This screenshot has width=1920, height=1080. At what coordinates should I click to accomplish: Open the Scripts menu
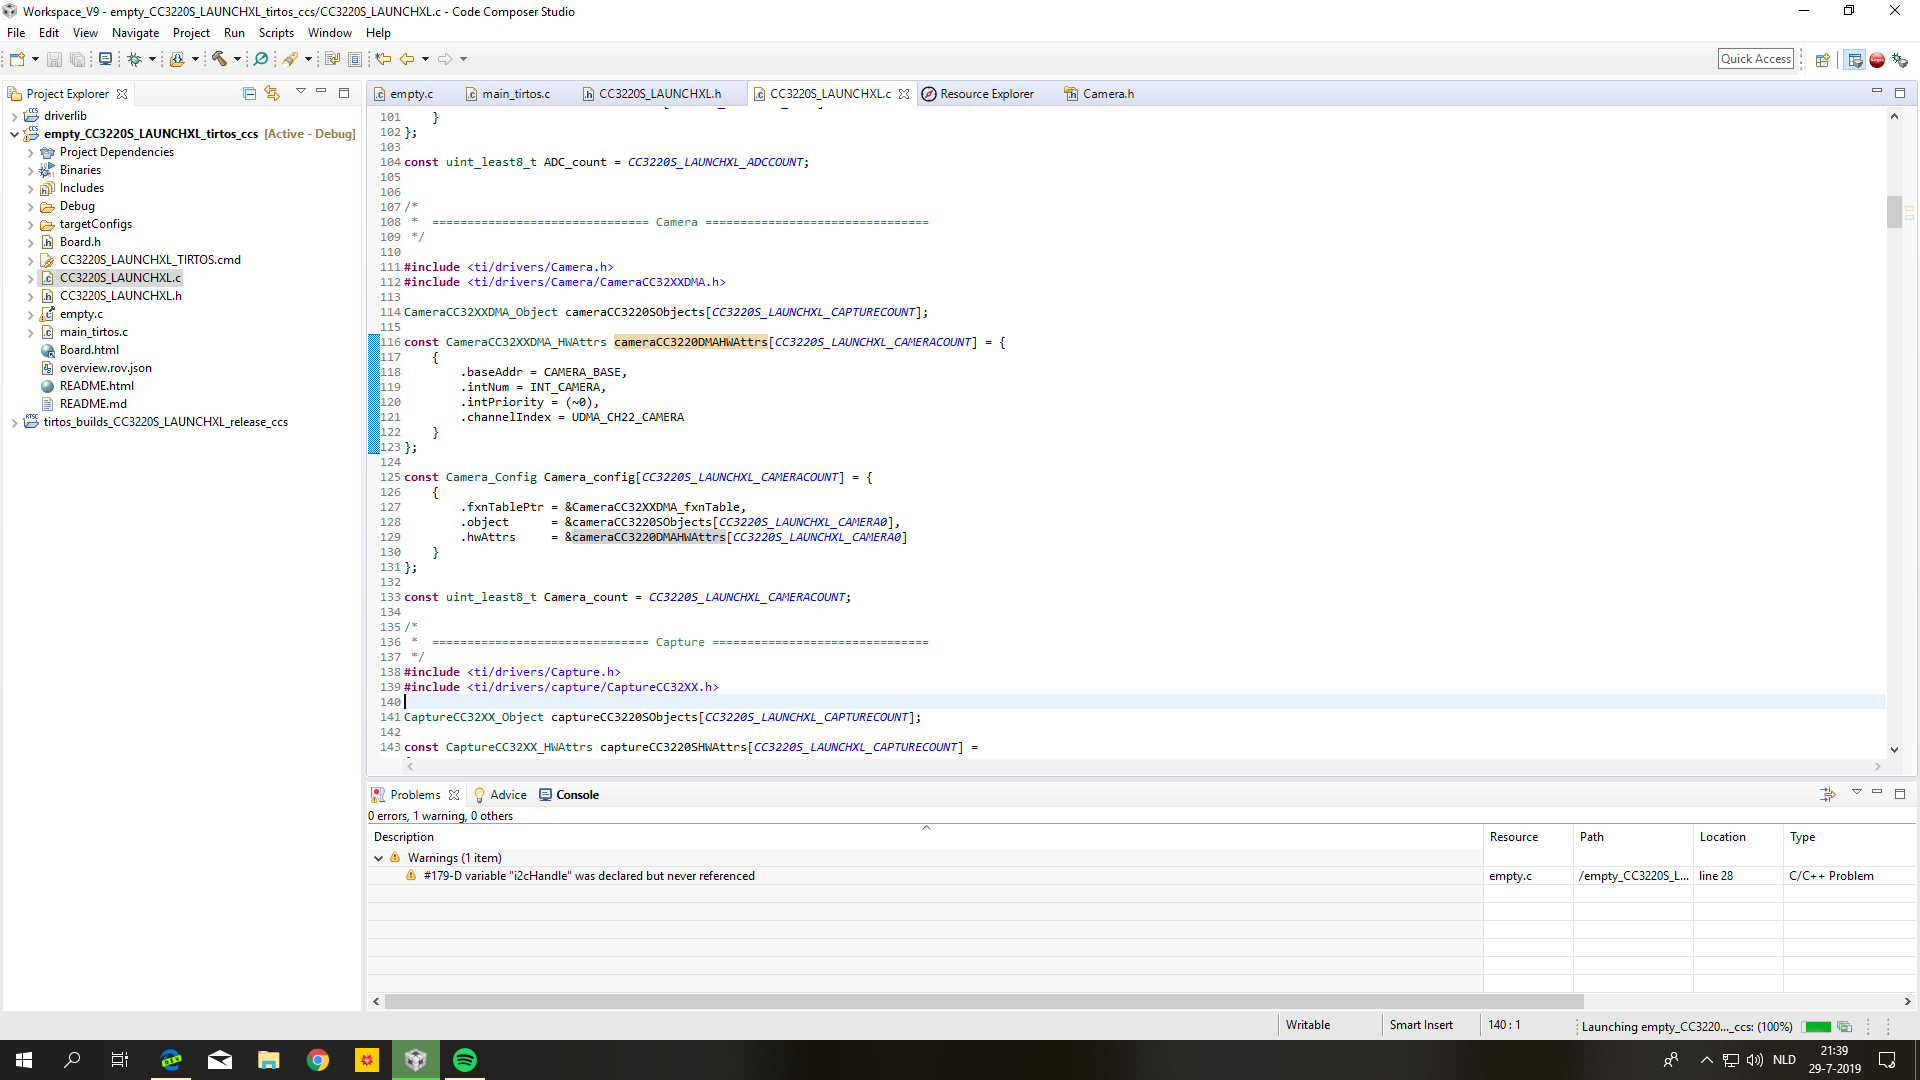(276, 33)
